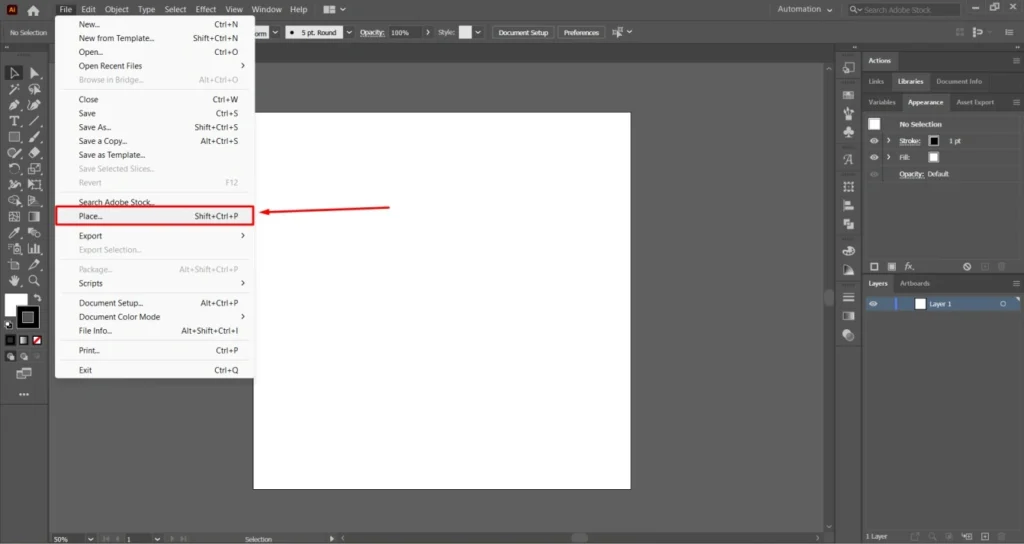The width and height of the screenshot is (1024, 544).
Task: Click Swap Fill and Stroke arrow
Action: [x=37, y=298]
